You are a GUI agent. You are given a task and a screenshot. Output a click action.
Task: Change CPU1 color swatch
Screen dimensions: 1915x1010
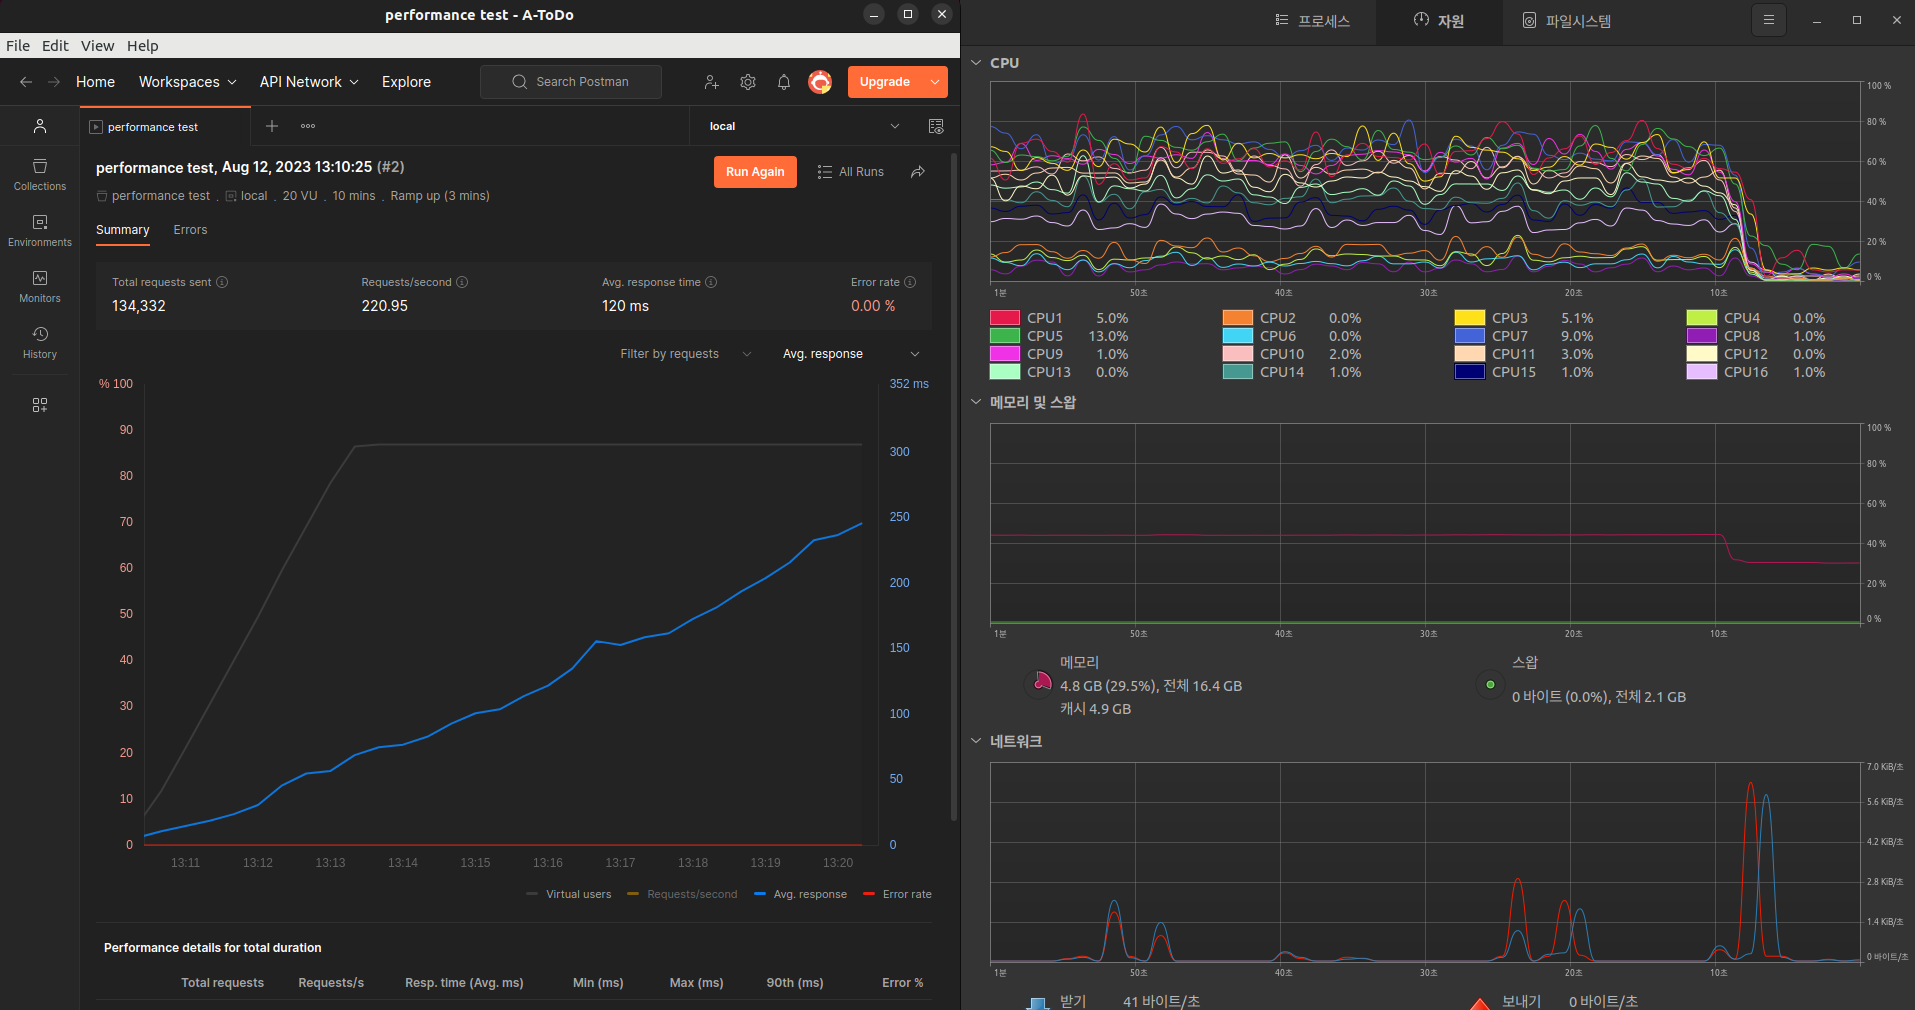1004,318
